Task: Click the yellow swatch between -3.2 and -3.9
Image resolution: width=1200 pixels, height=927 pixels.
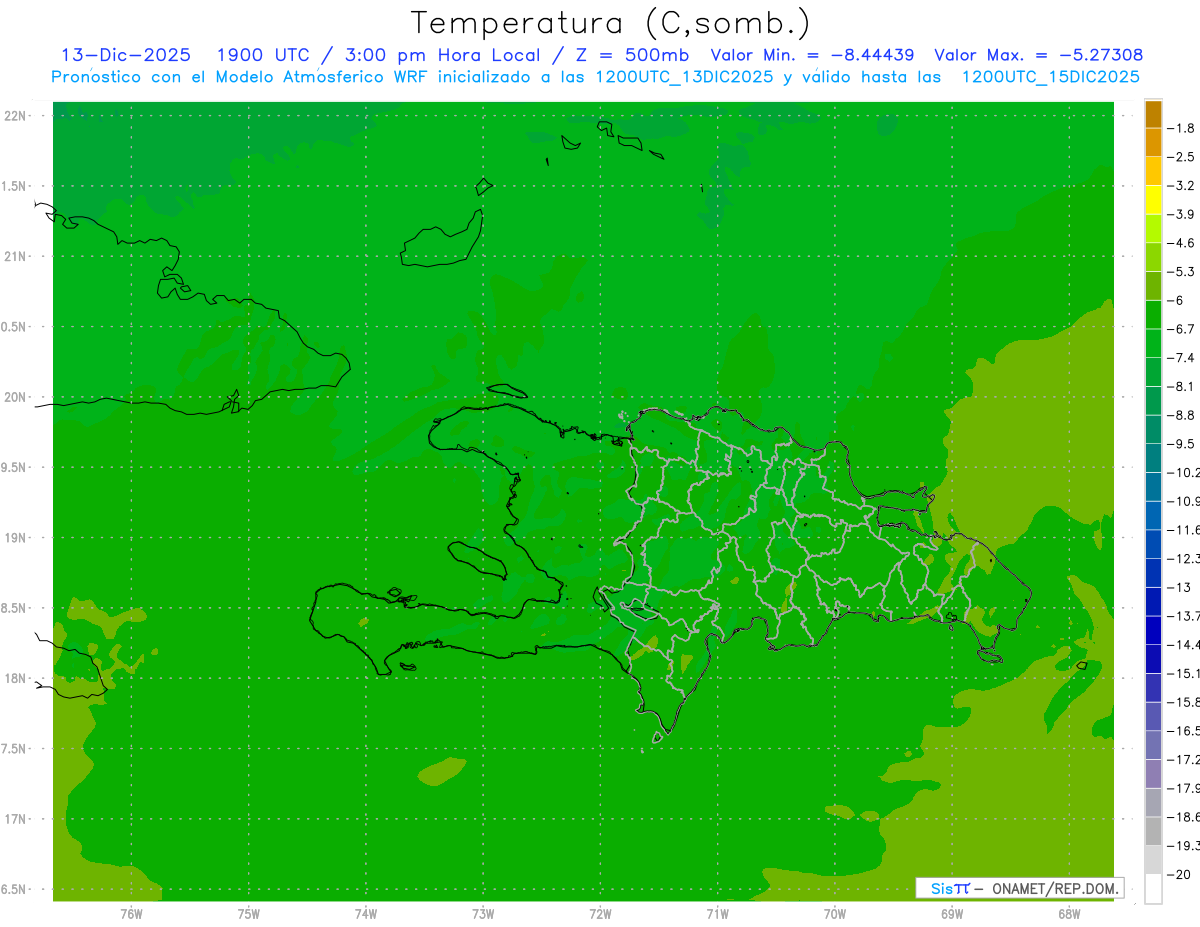Action: (1153, 200)
